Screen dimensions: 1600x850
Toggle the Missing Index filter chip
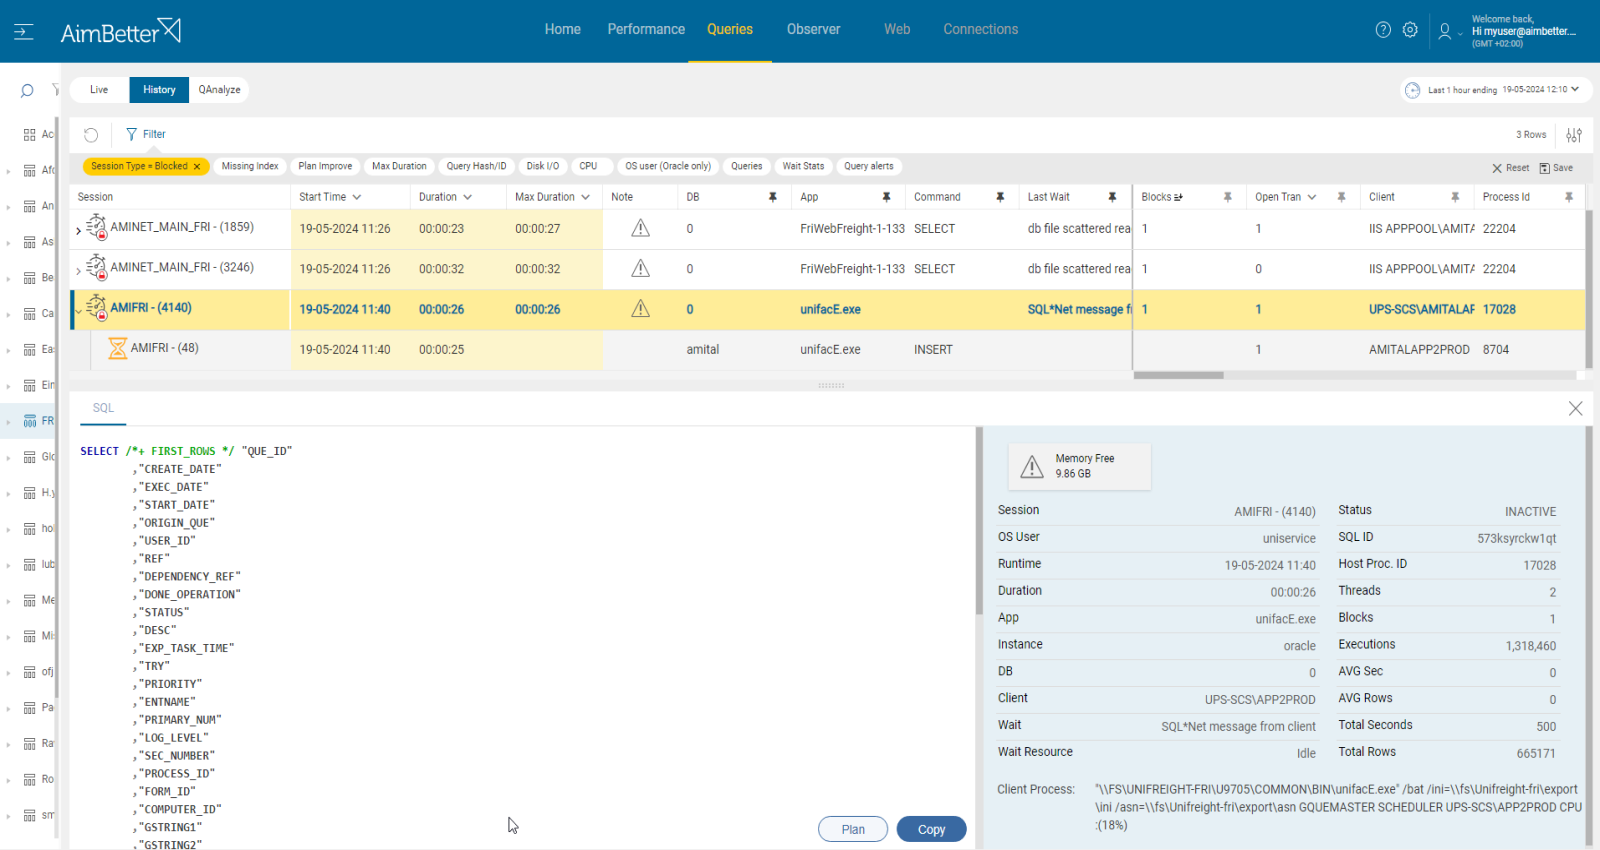[250, 166]
